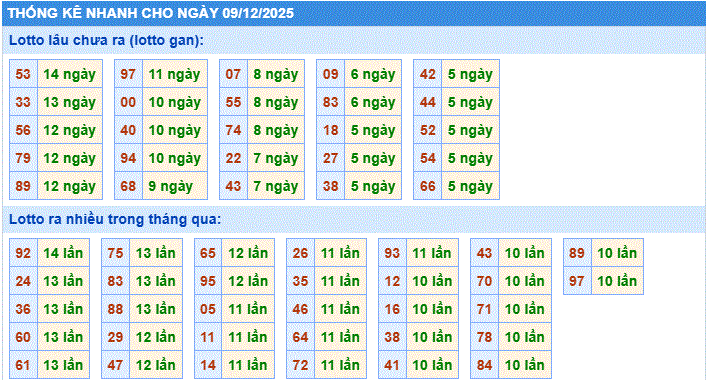The width and height of the screenshot is (707, 380).
Task: Click lotto number 29
Action: (x=116, y=337)
